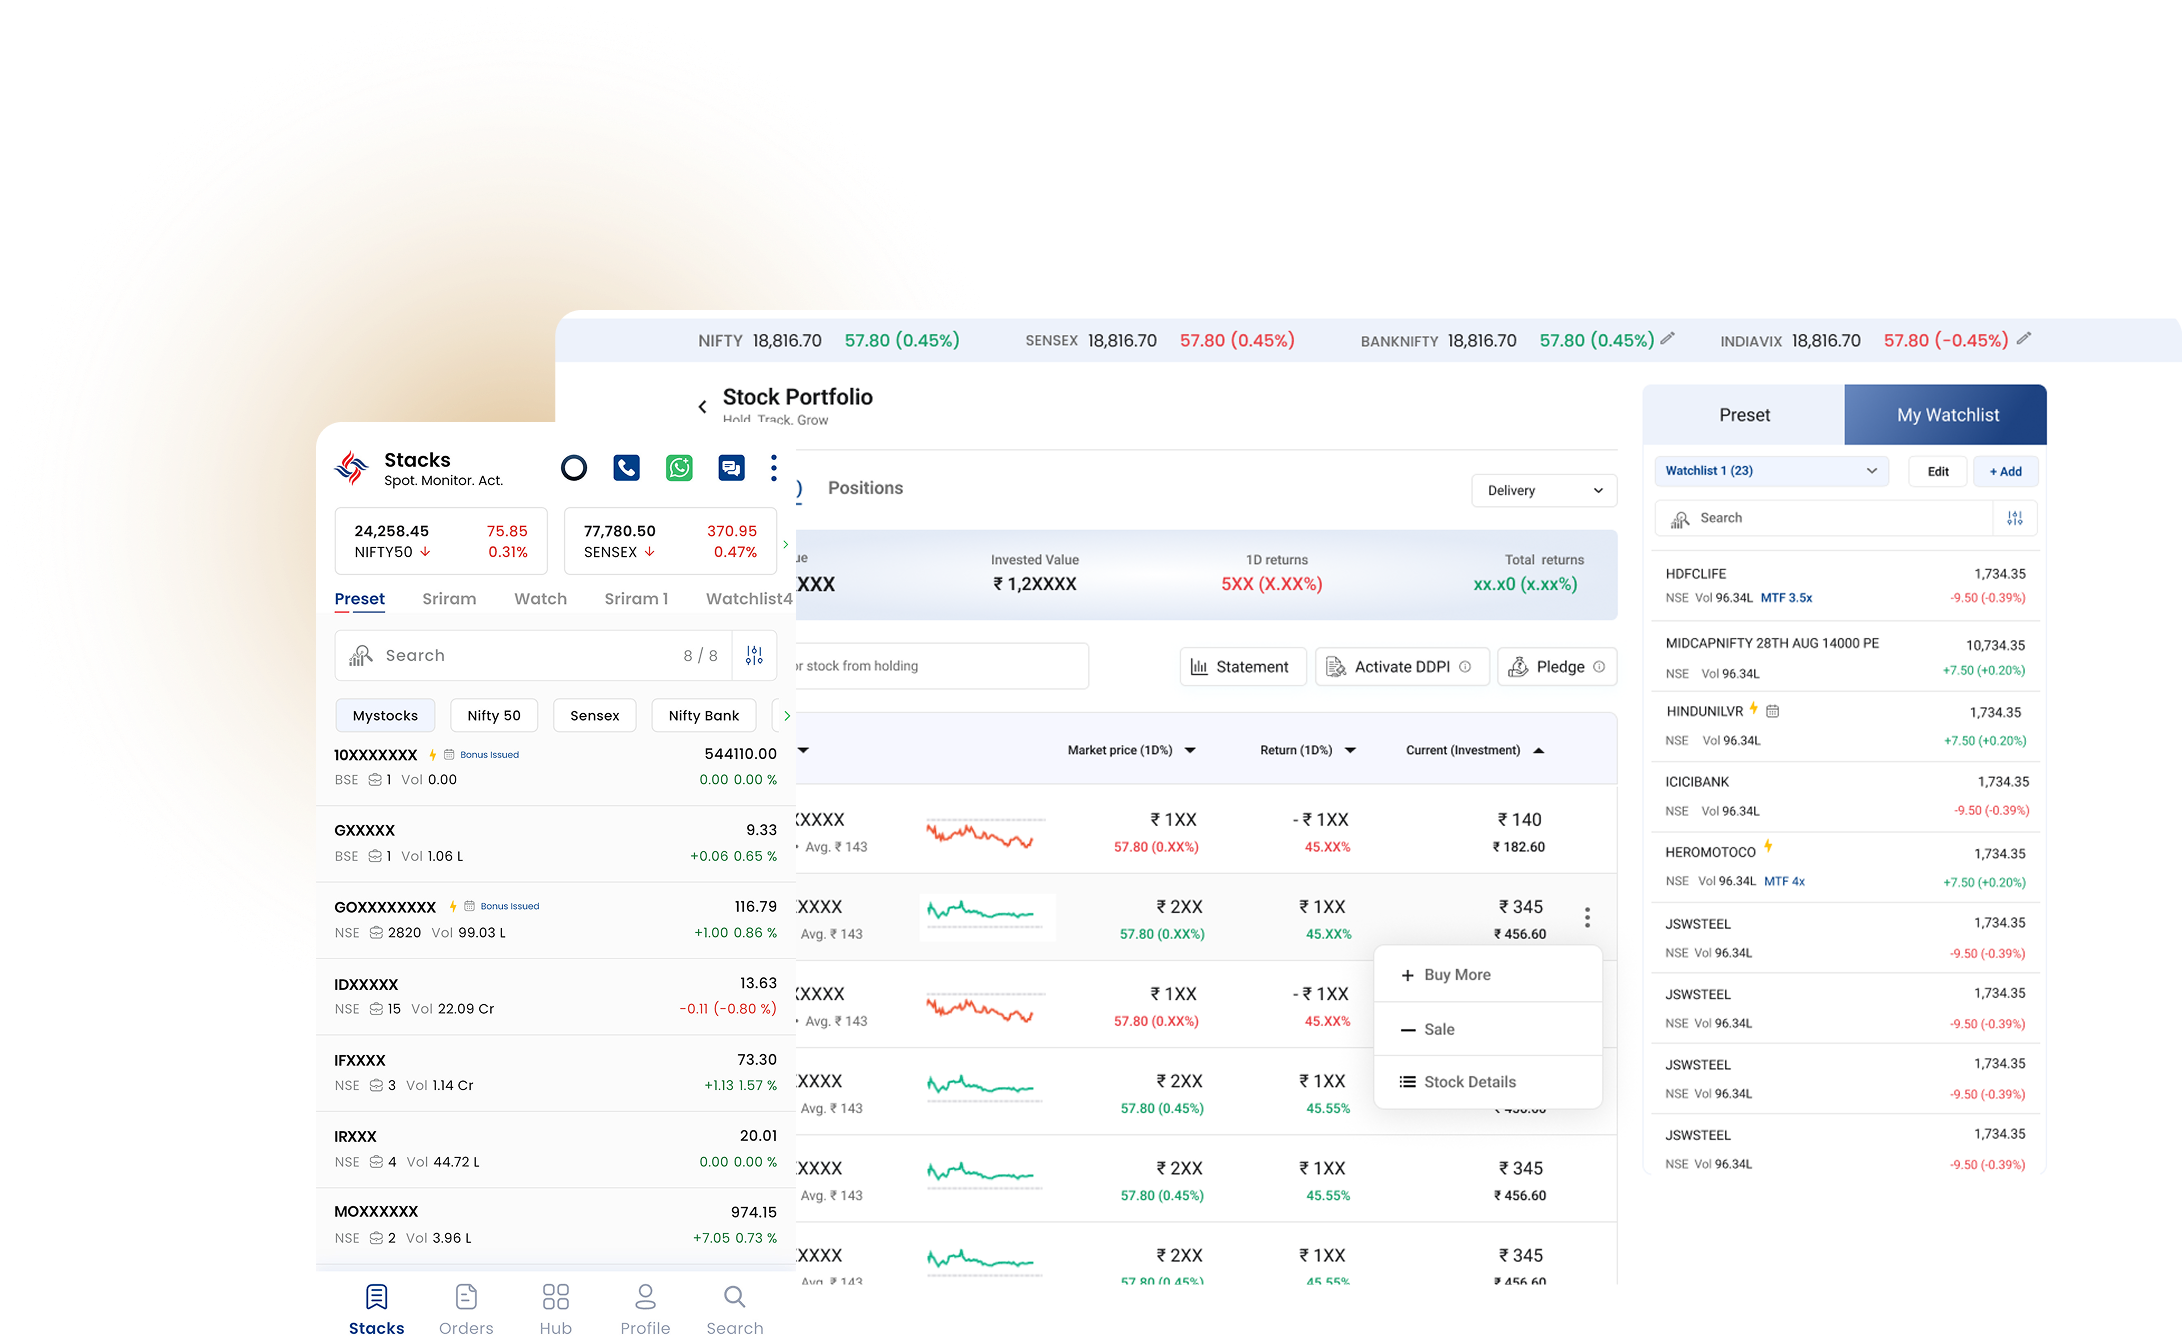Click the phone call icon in Stacks header
The width and height of the screenshot is (2183, 1342).
click(627, 468)
